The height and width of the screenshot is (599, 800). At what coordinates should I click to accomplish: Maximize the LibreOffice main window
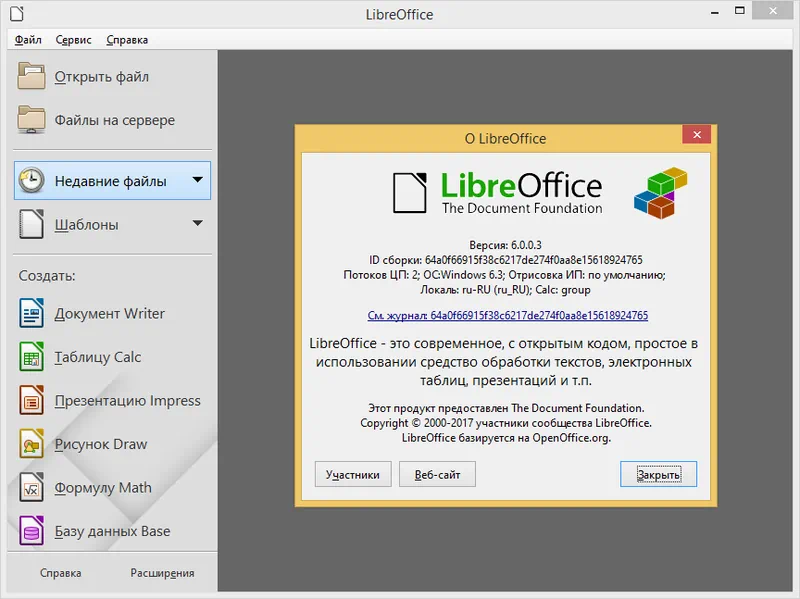[740, 11]
